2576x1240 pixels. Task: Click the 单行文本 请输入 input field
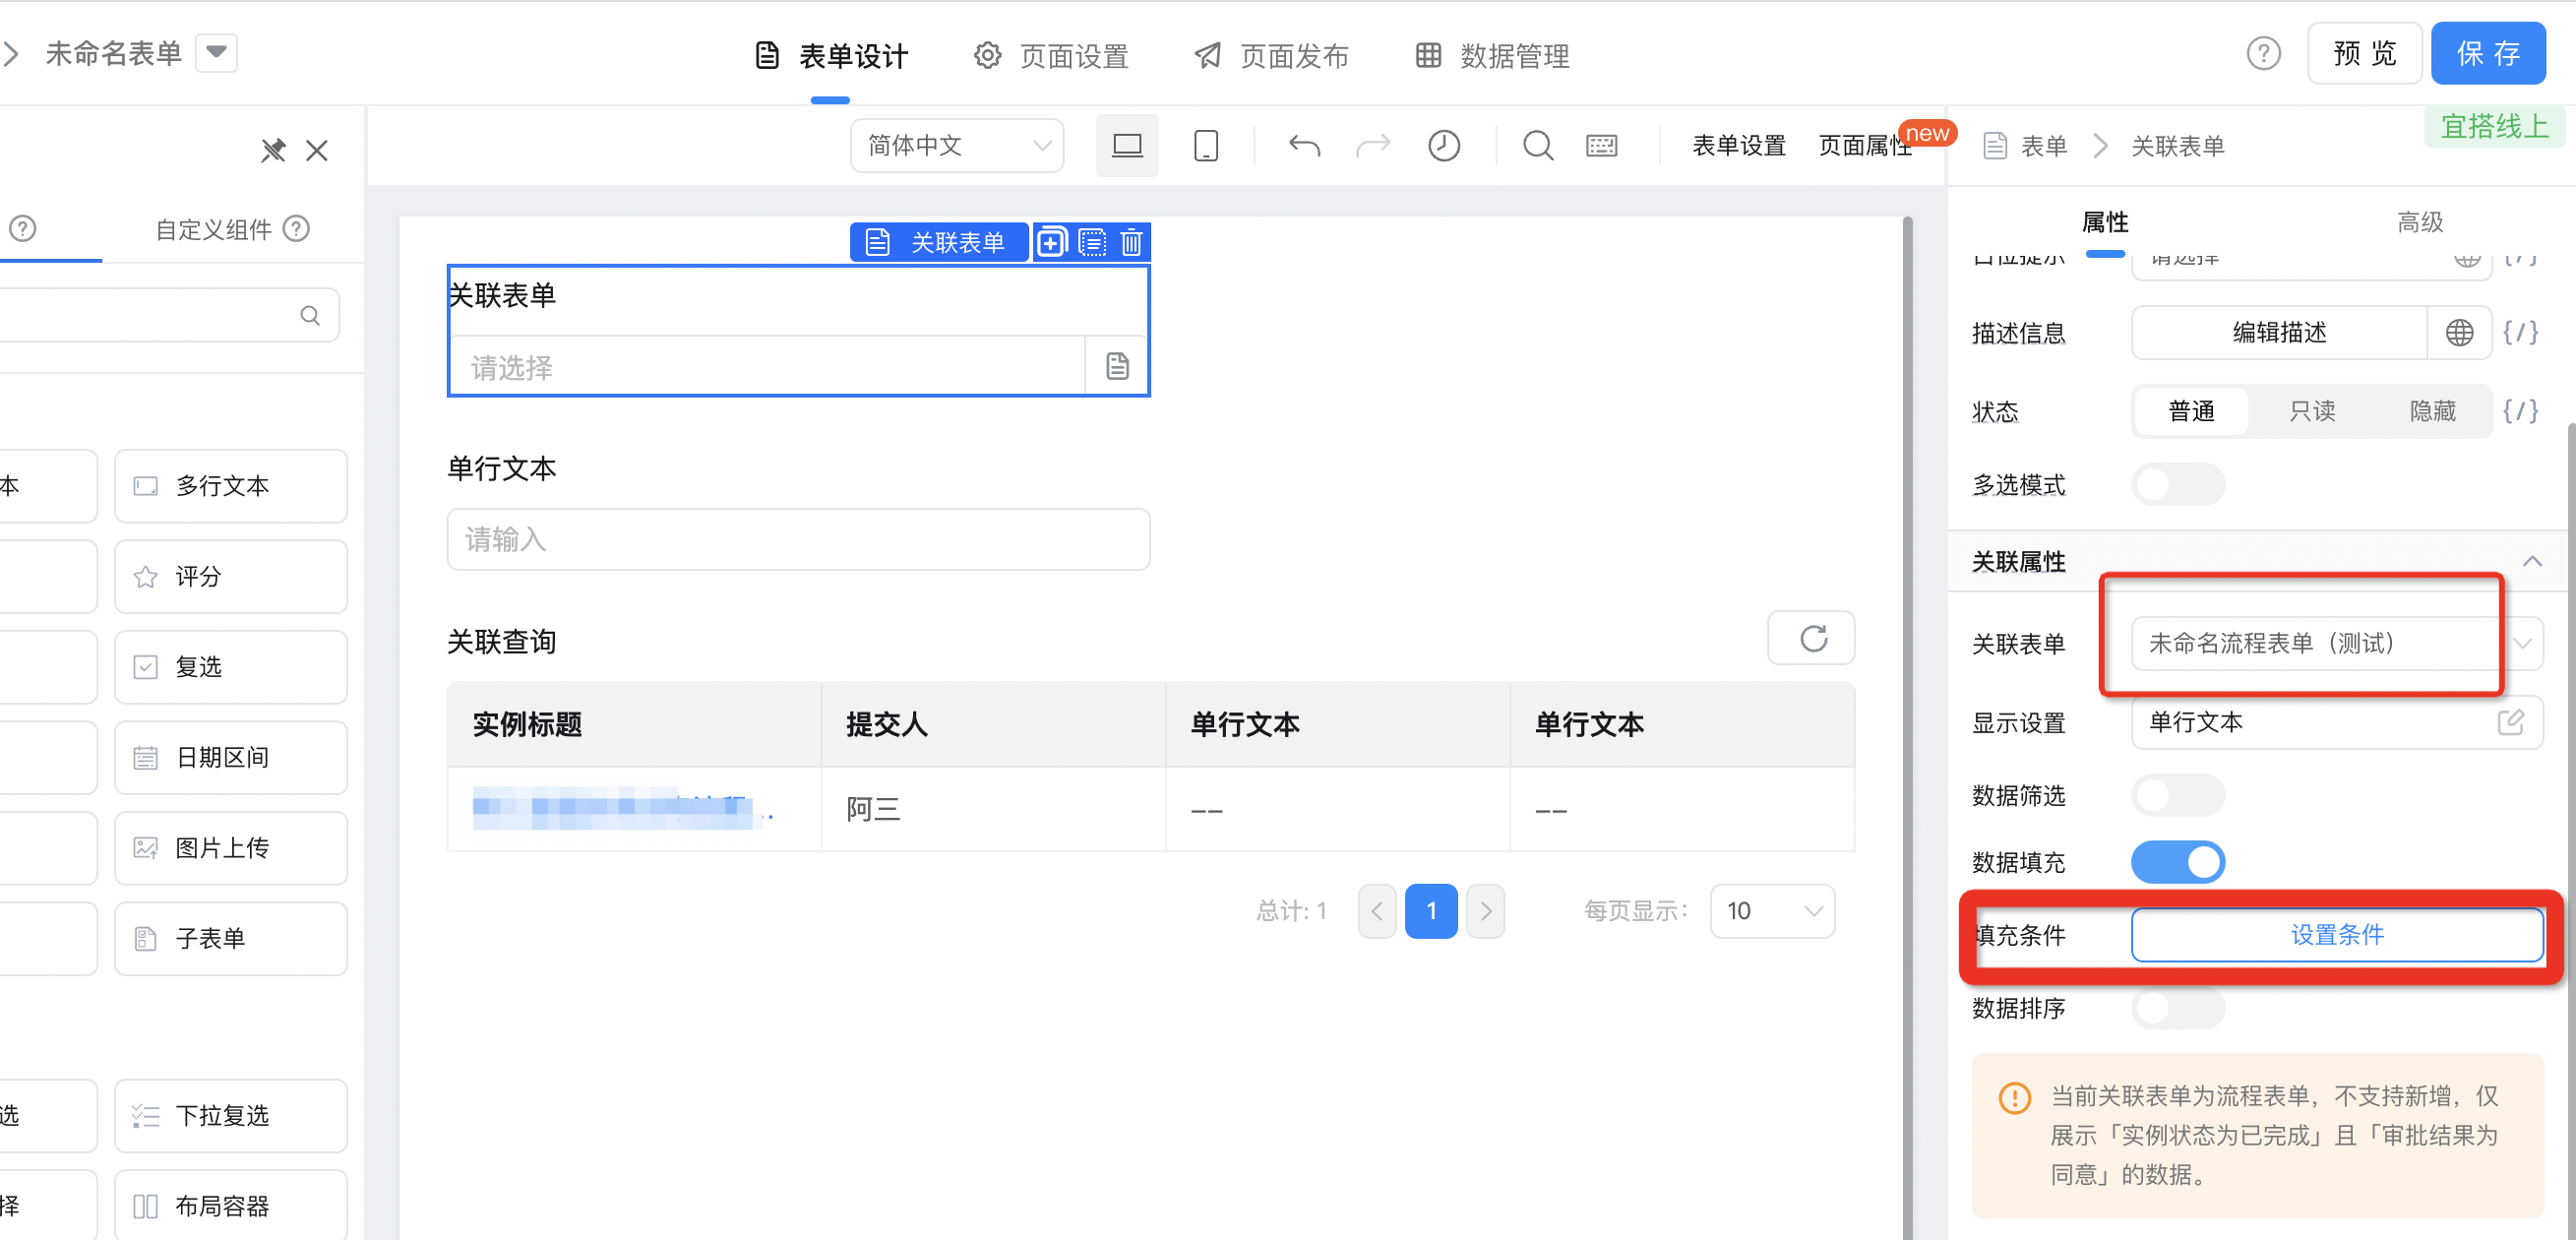(x=798, y=540)
